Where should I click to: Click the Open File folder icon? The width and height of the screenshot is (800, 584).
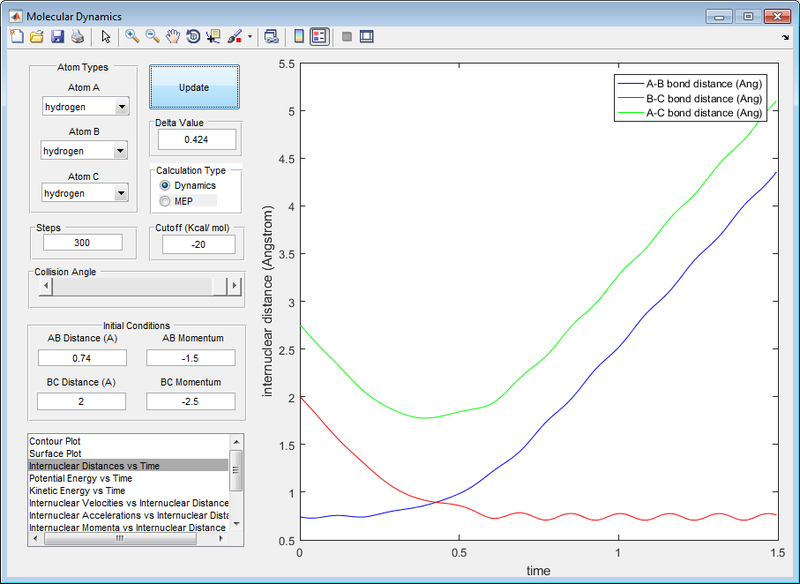click(36, 37)
